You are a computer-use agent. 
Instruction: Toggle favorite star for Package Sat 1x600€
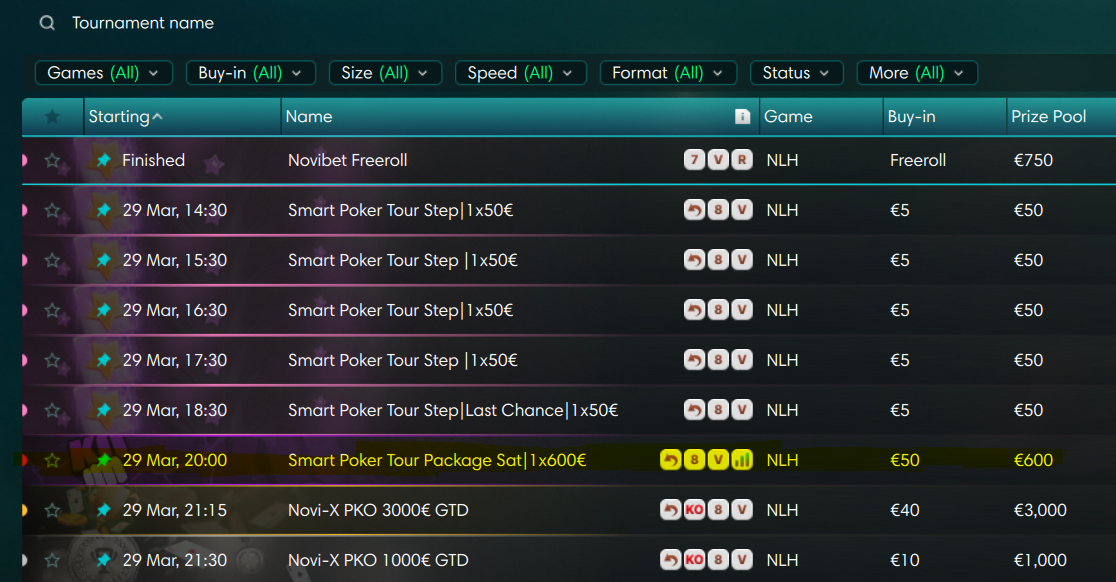click(x=52, y=460)
